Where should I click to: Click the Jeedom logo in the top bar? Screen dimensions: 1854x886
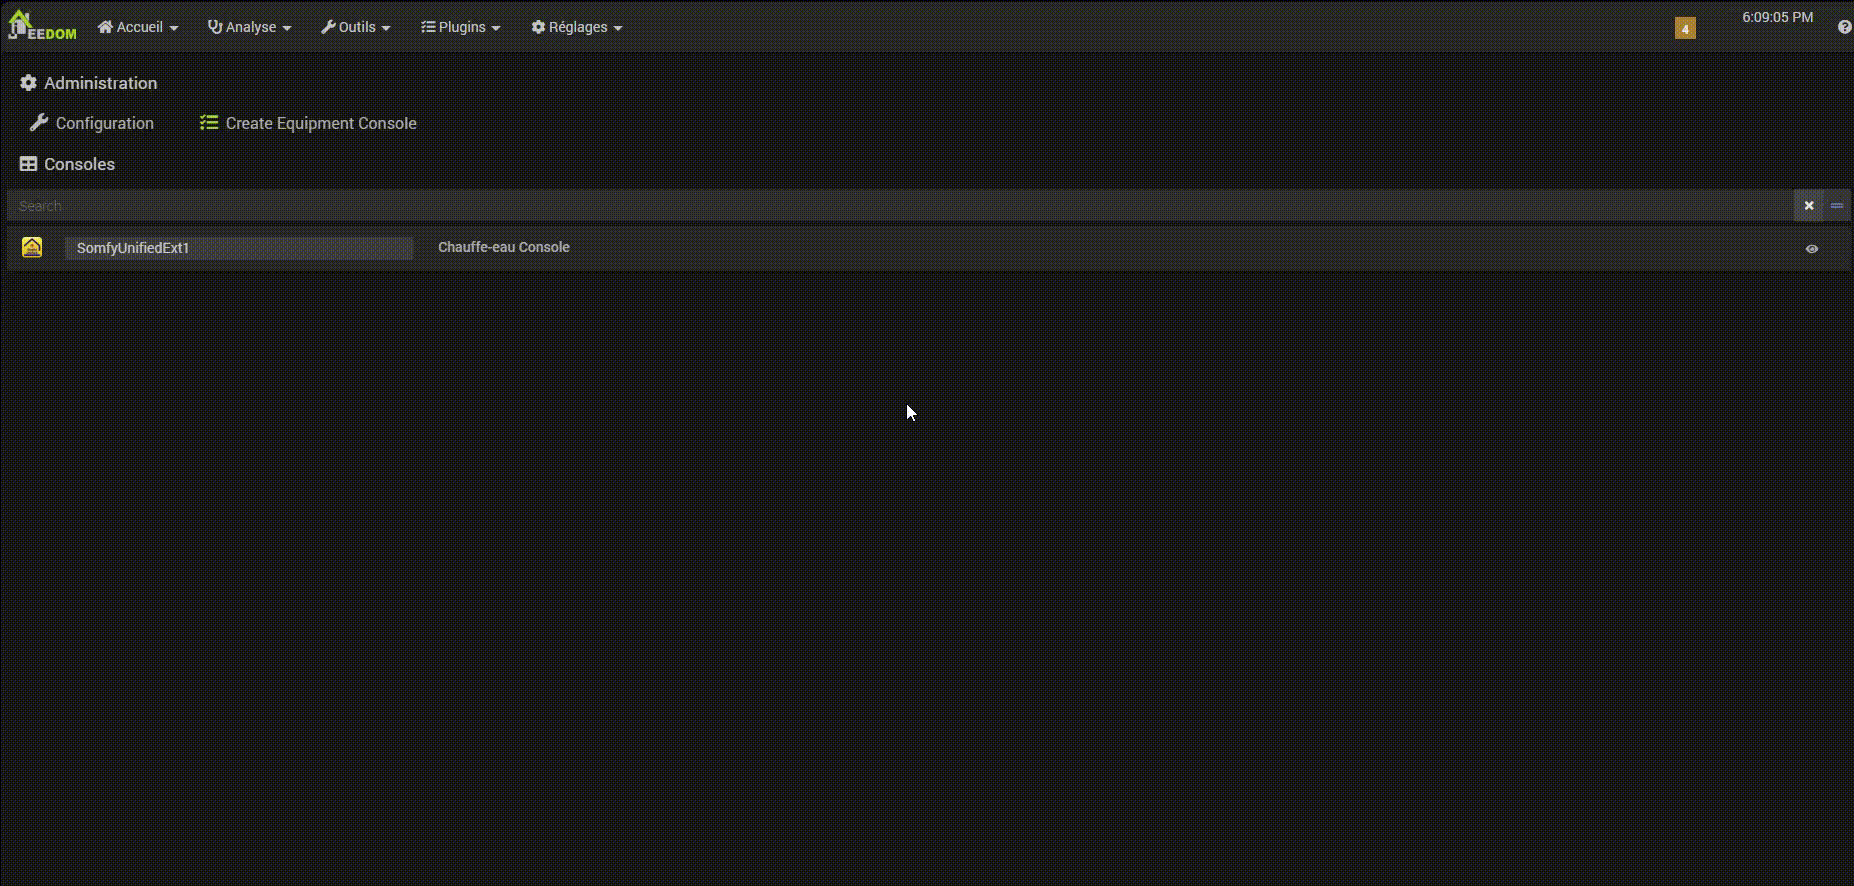[x=42, y=25]
